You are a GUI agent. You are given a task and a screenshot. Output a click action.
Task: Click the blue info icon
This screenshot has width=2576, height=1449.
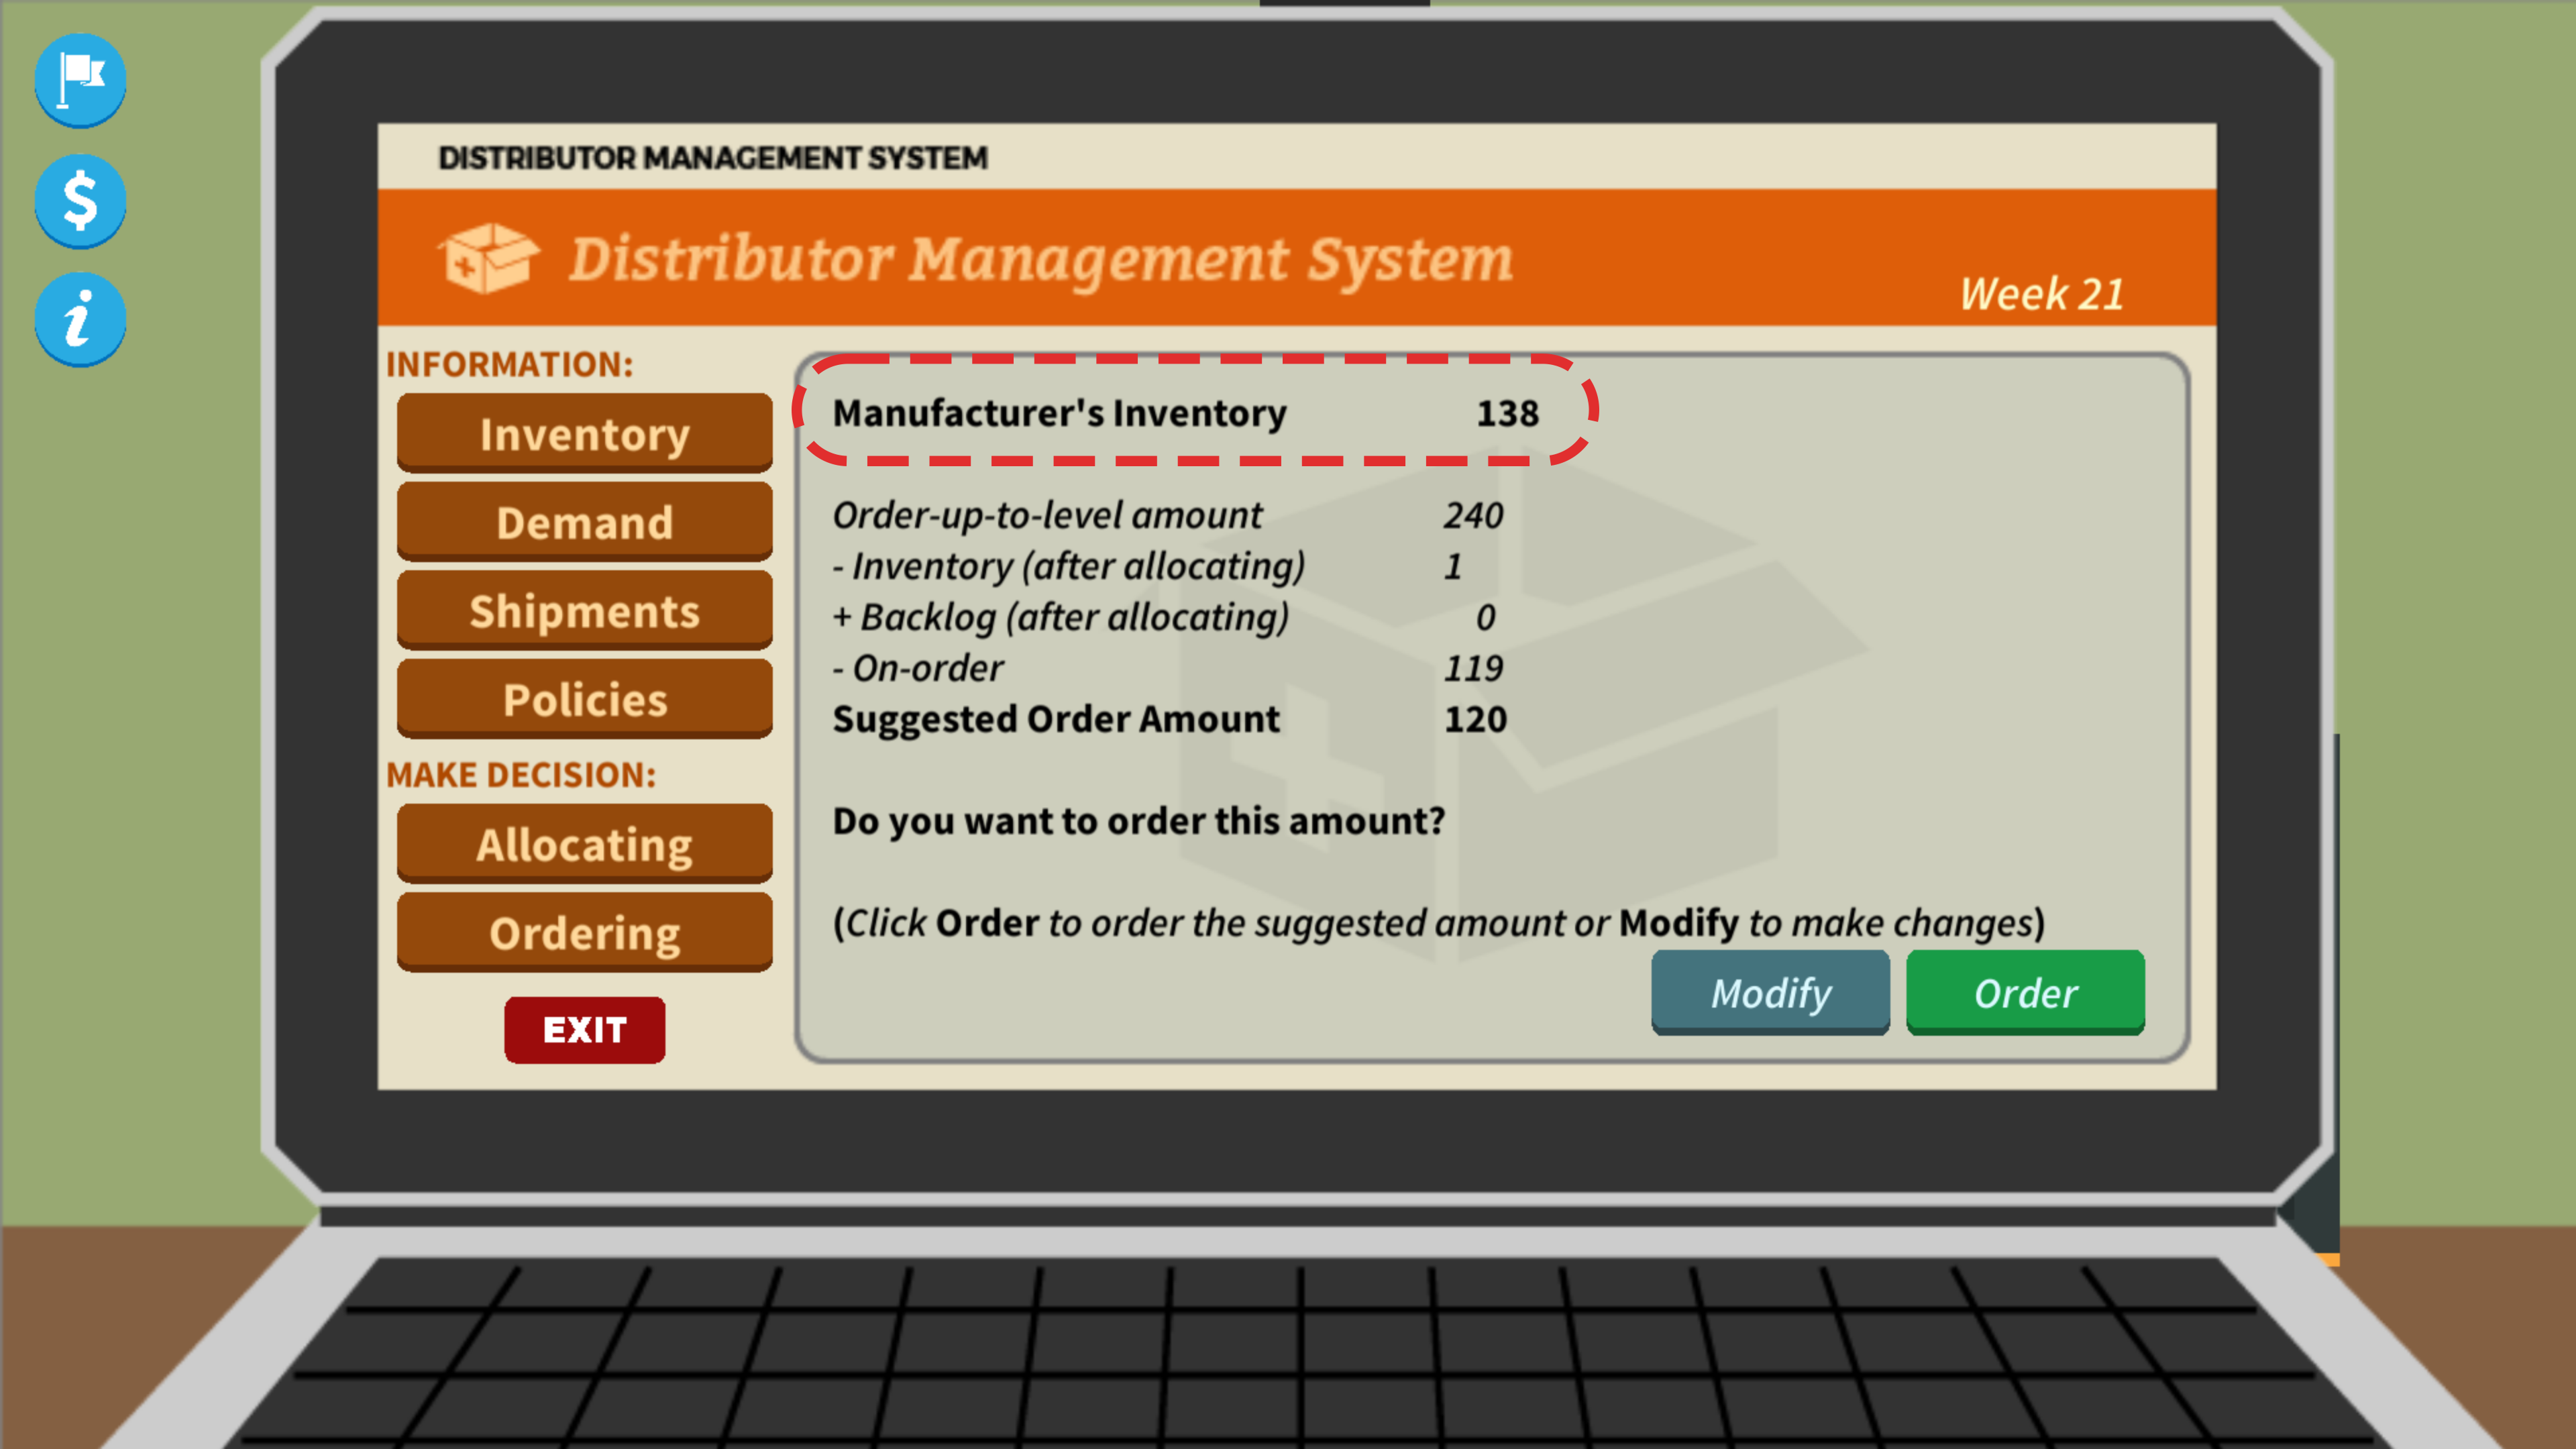click(x=80, y=319)
